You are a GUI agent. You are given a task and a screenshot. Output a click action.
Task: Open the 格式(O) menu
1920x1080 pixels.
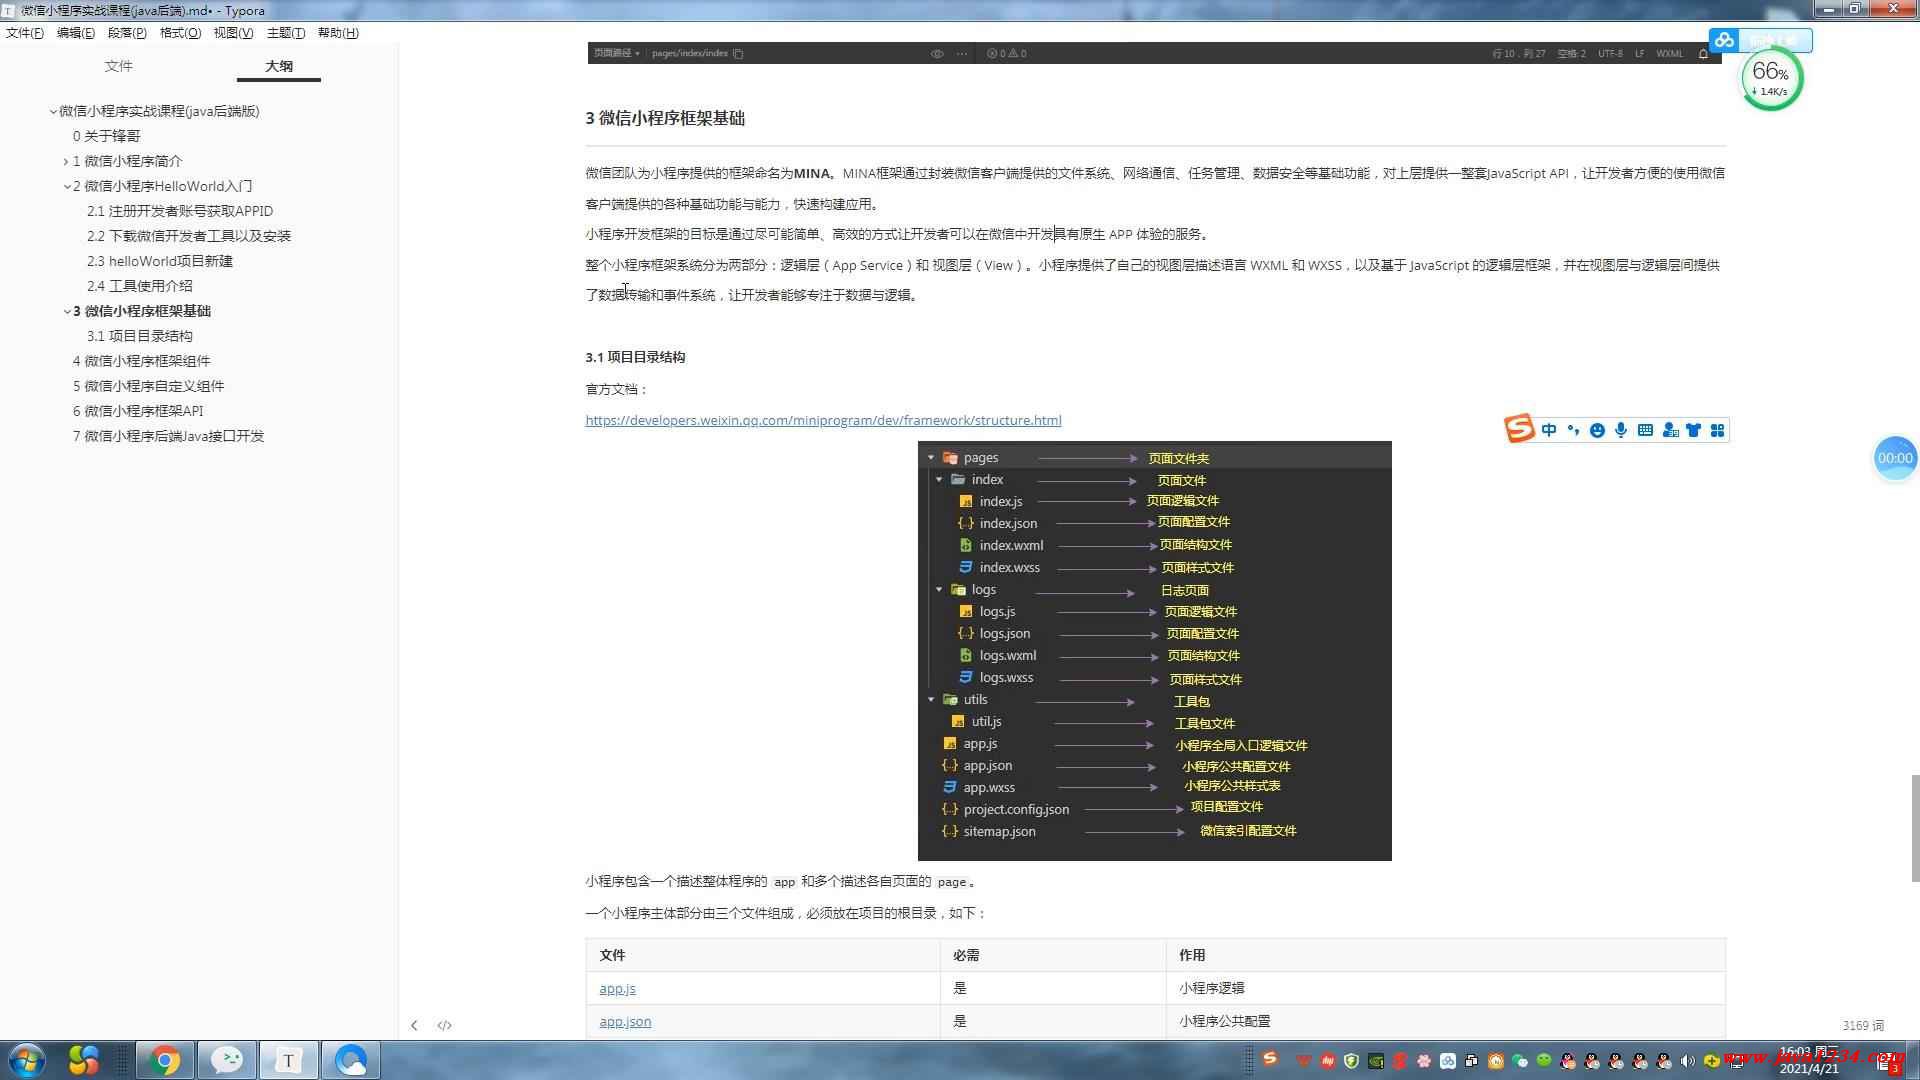(x=180, y=33)
